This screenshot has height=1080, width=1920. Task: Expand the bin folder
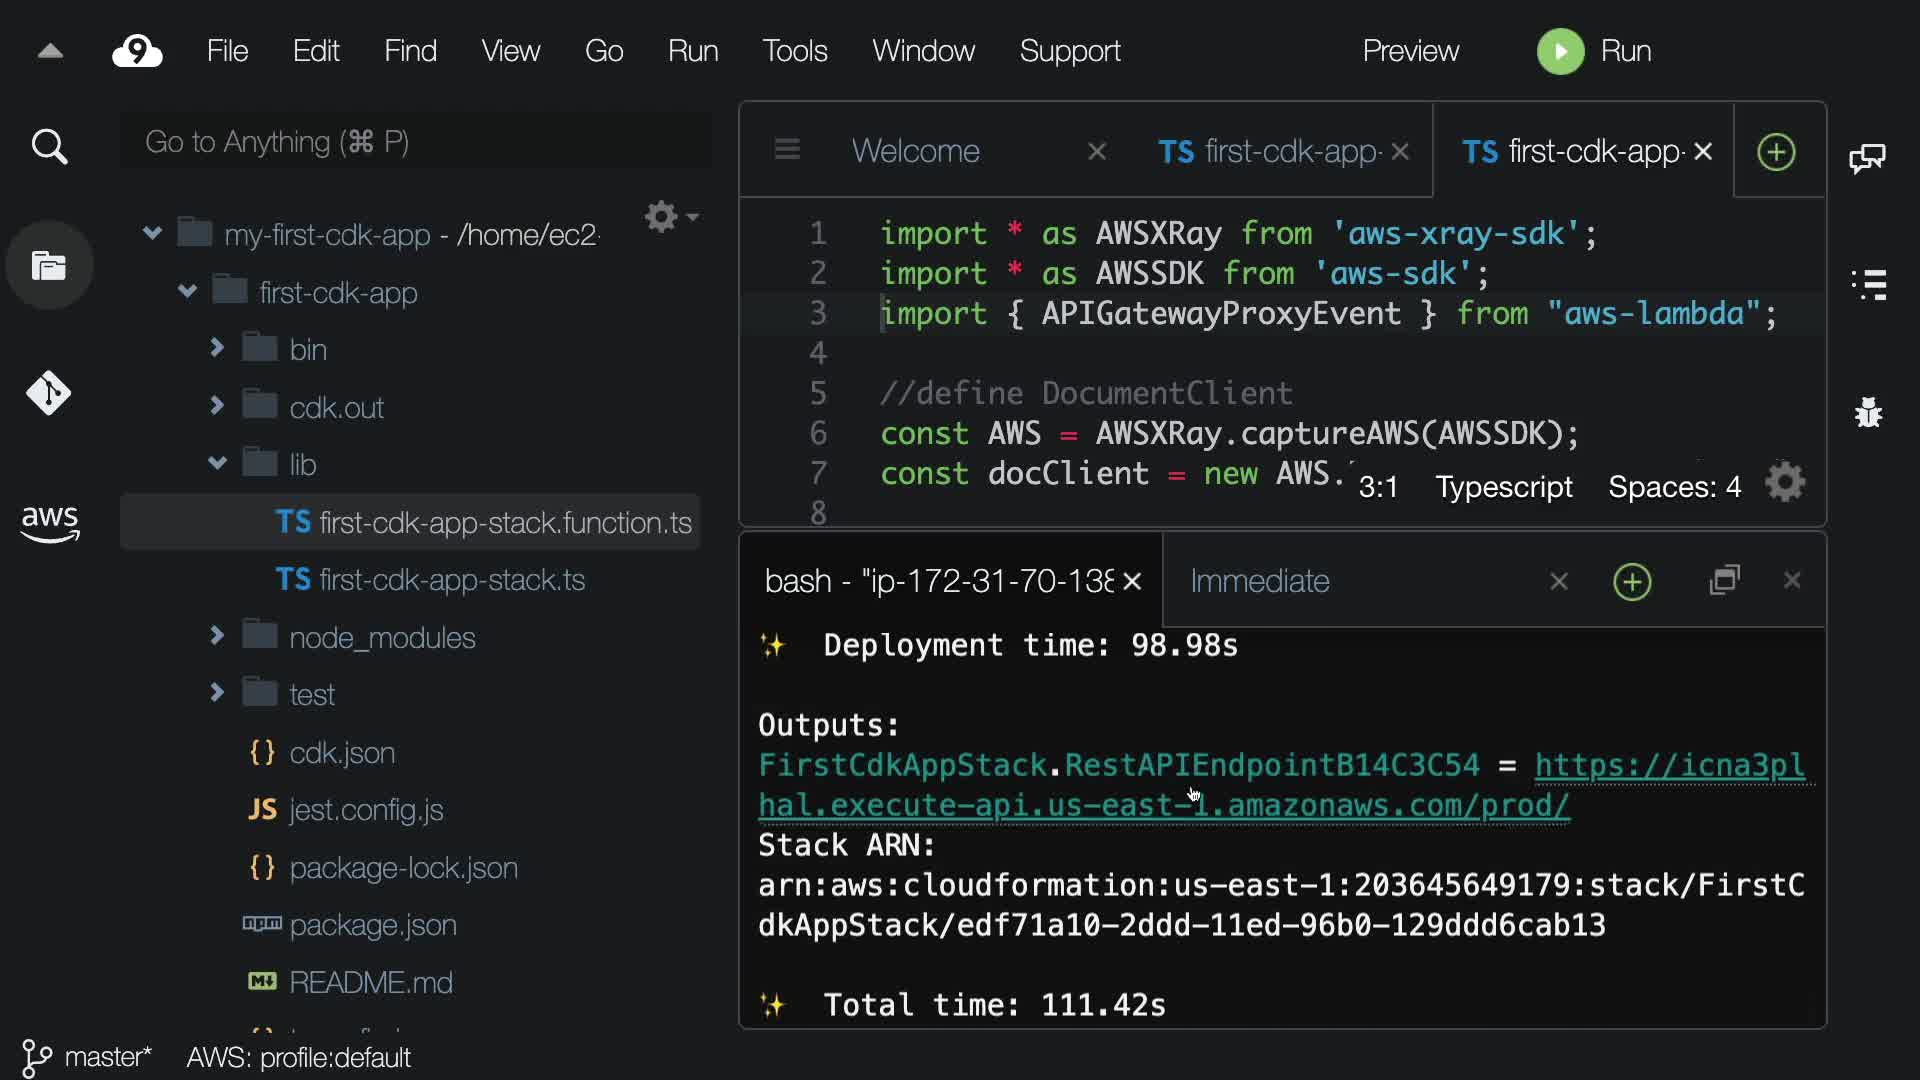pyautogui.click(x=217, y=348)
